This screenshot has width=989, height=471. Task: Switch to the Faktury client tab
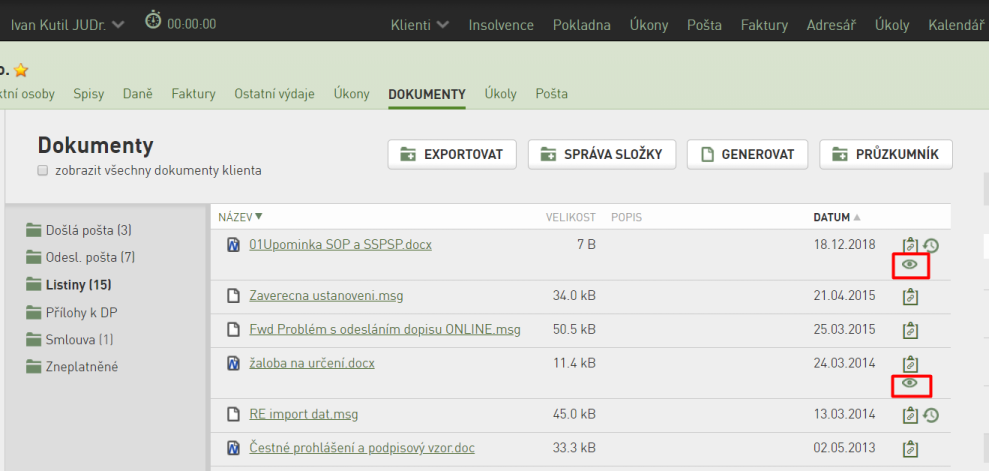[193, 94]
